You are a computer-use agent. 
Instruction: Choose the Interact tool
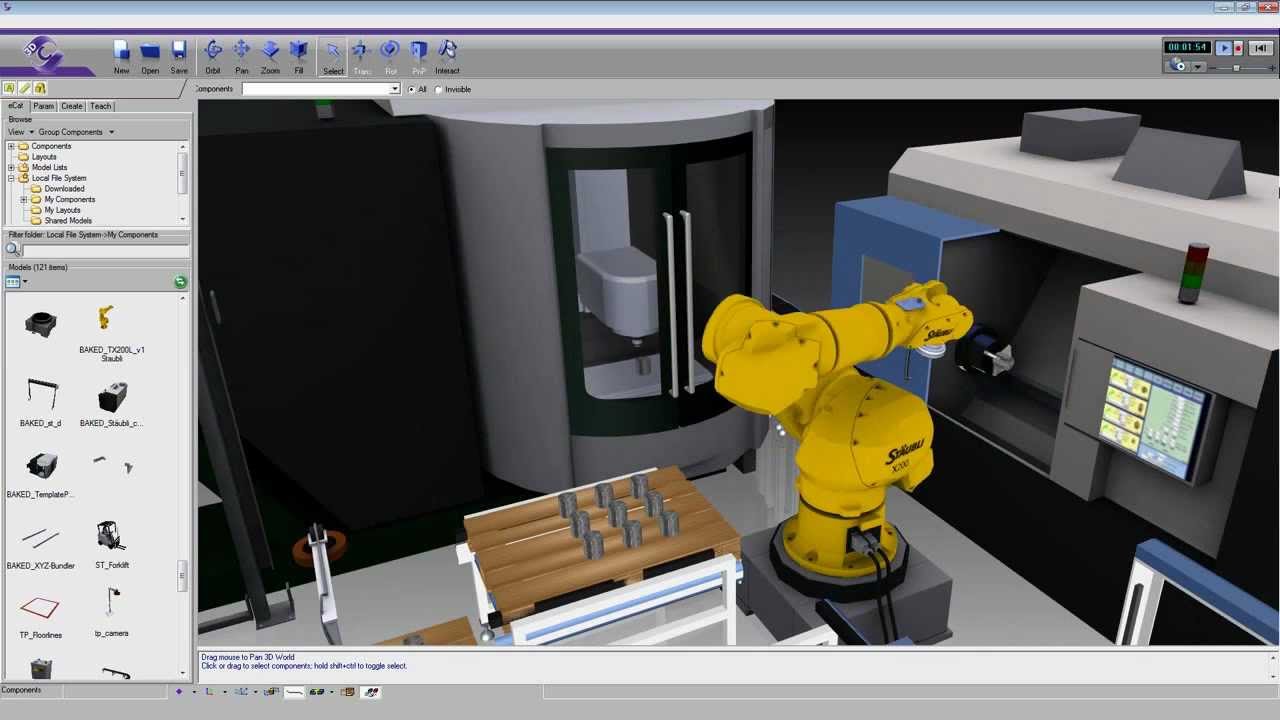[447, 57]
